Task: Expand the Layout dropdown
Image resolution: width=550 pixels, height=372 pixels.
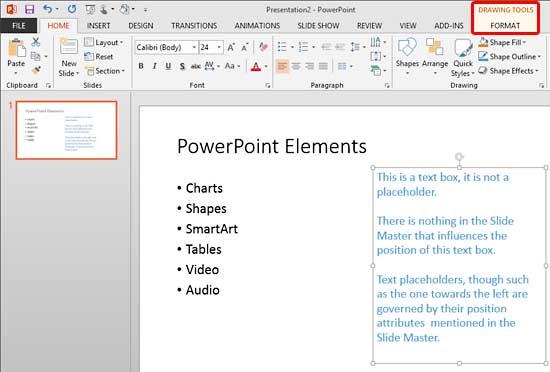Action: point(104,42)
